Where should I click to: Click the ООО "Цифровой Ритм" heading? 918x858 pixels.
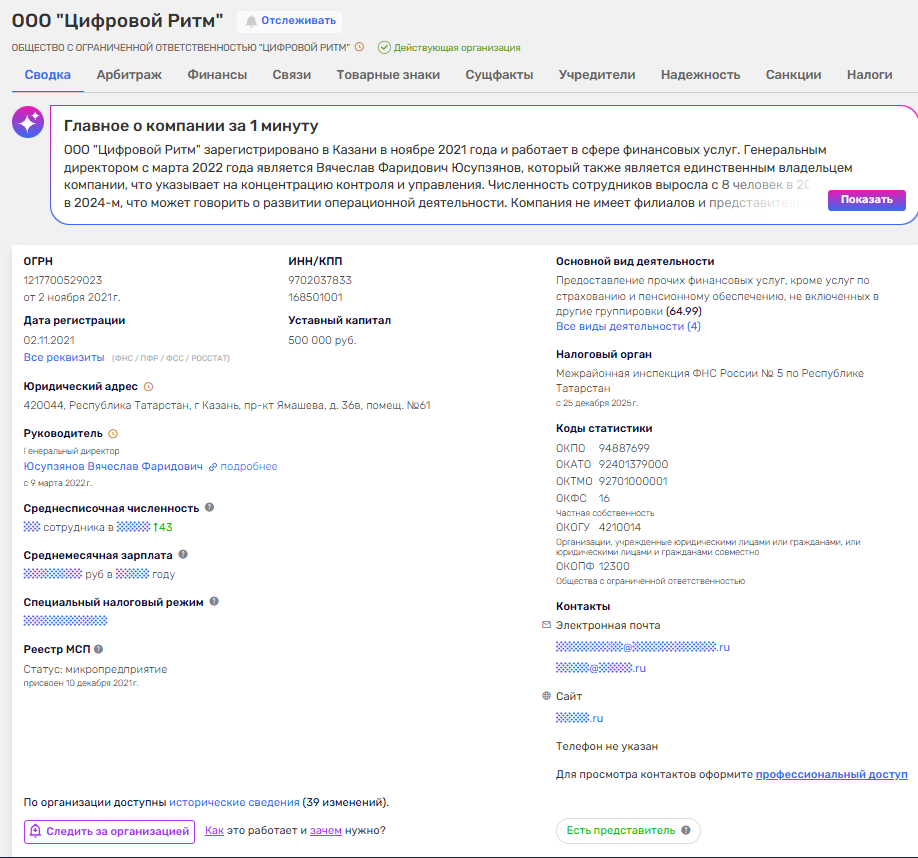click(118, 21)
